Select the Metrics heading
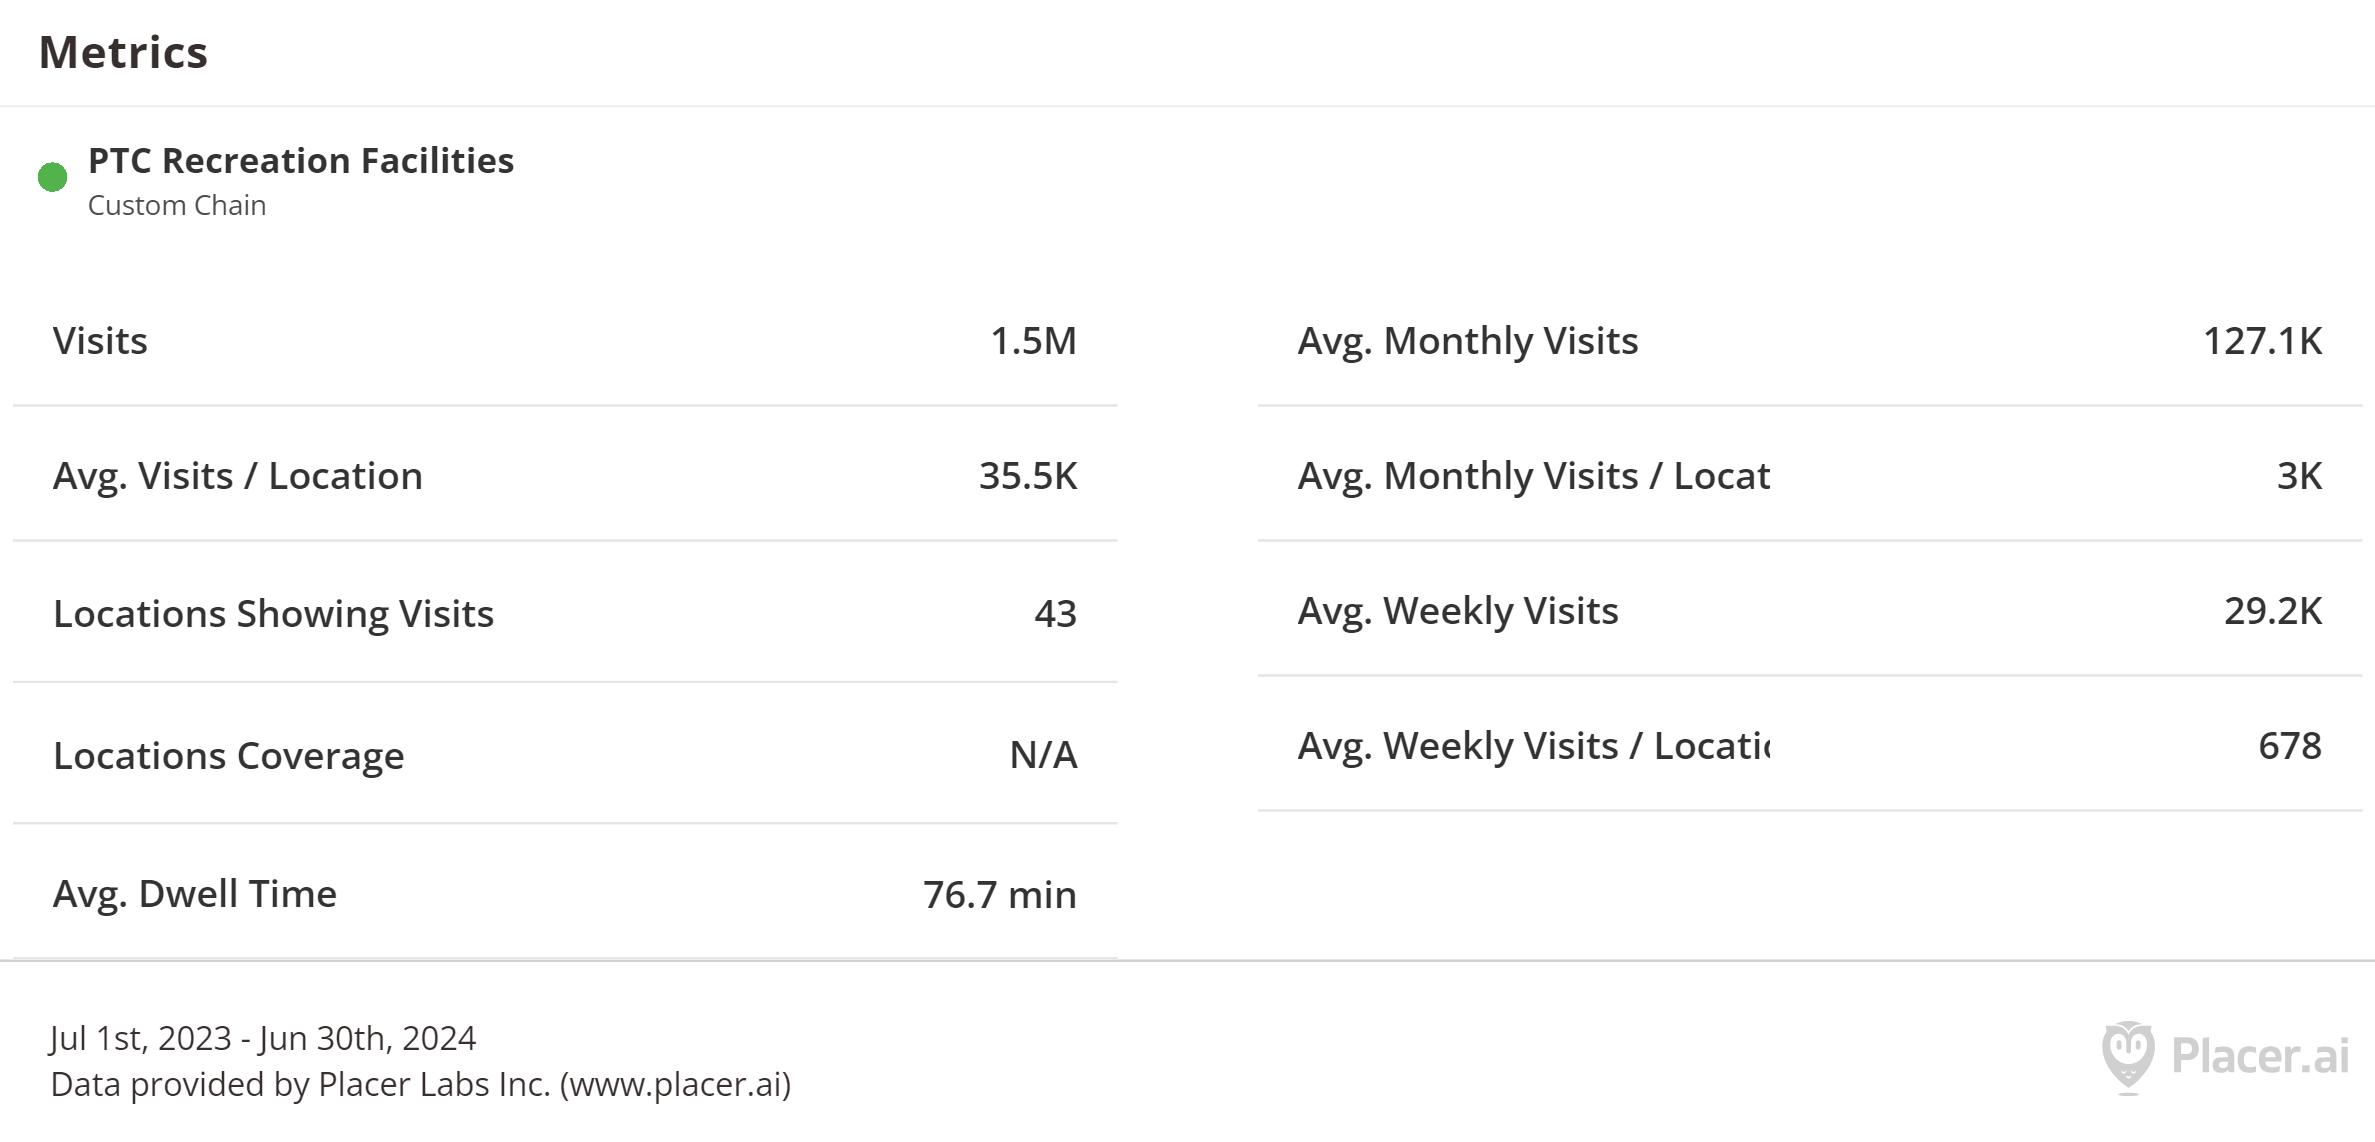 click(x=123, y=52)
